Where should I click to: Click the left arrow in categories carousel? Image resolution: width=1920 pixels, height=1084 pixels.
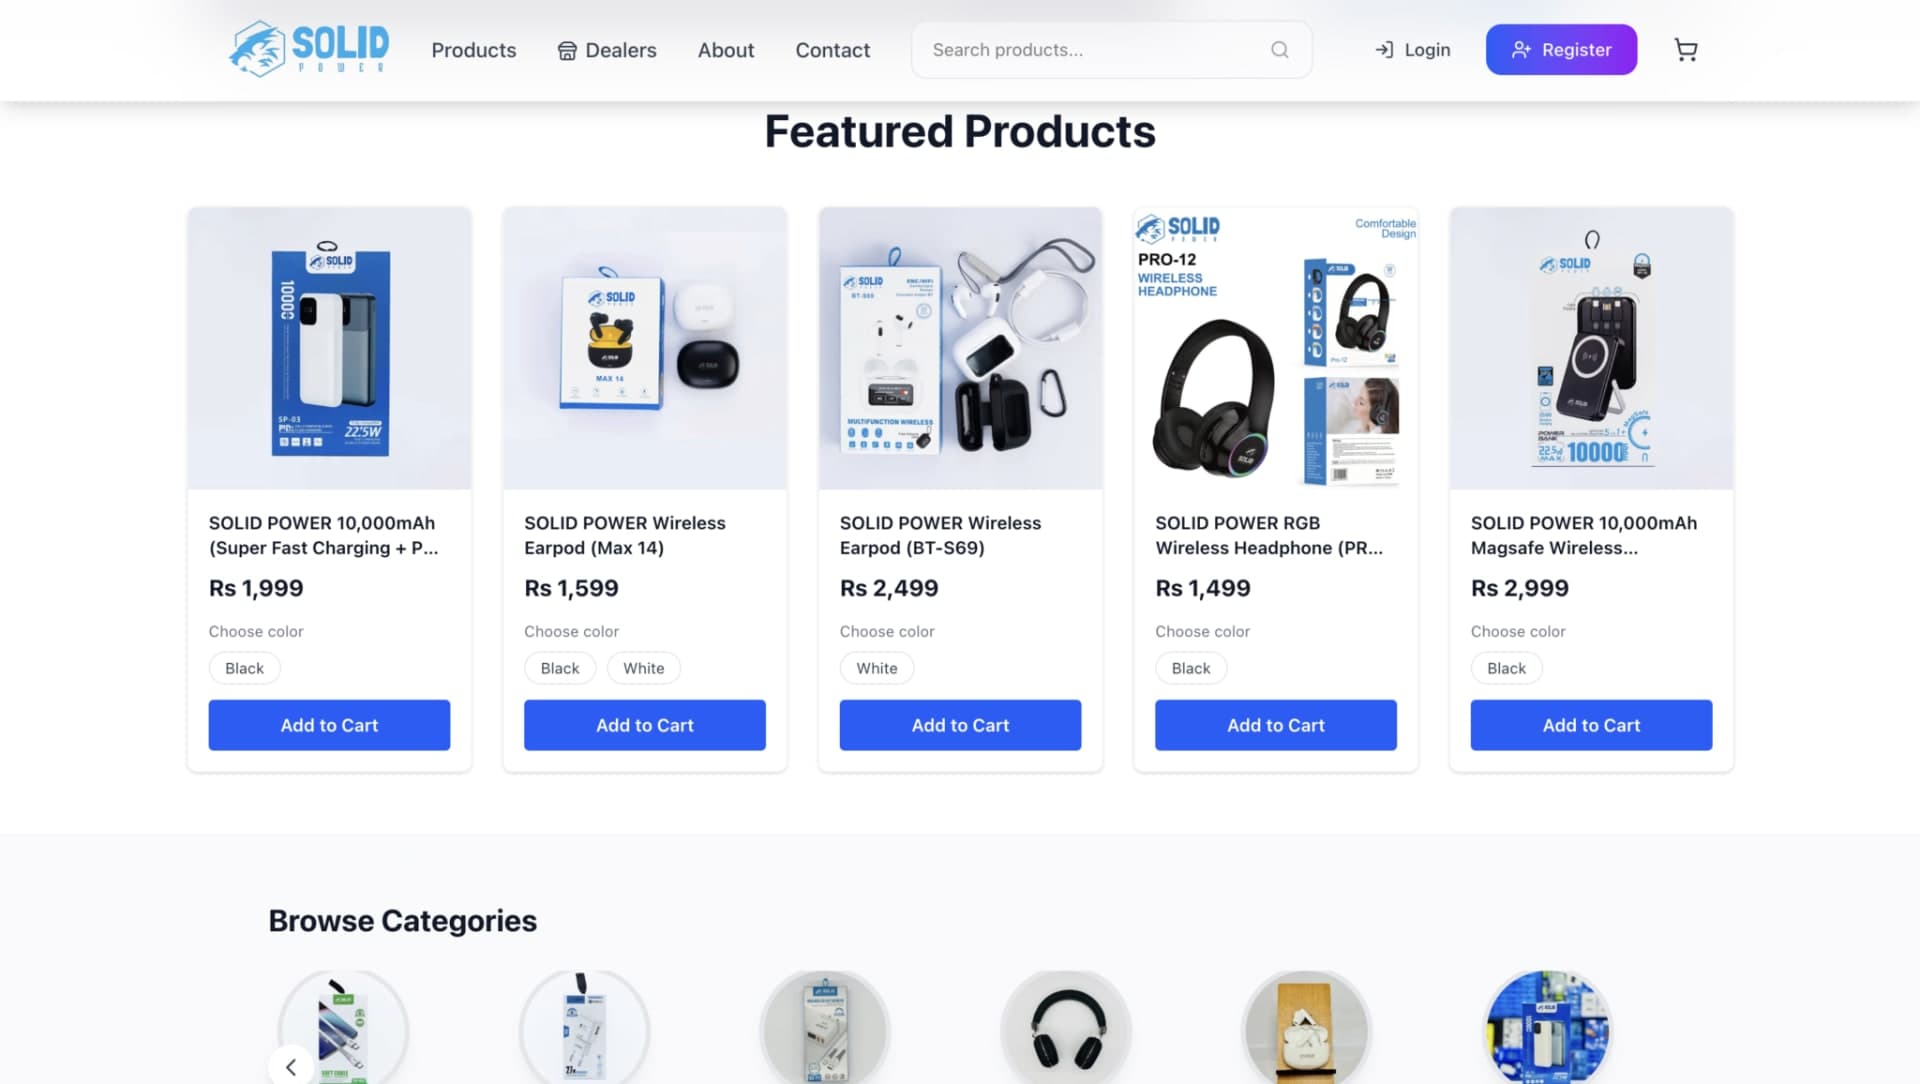tap(291, 1066)
